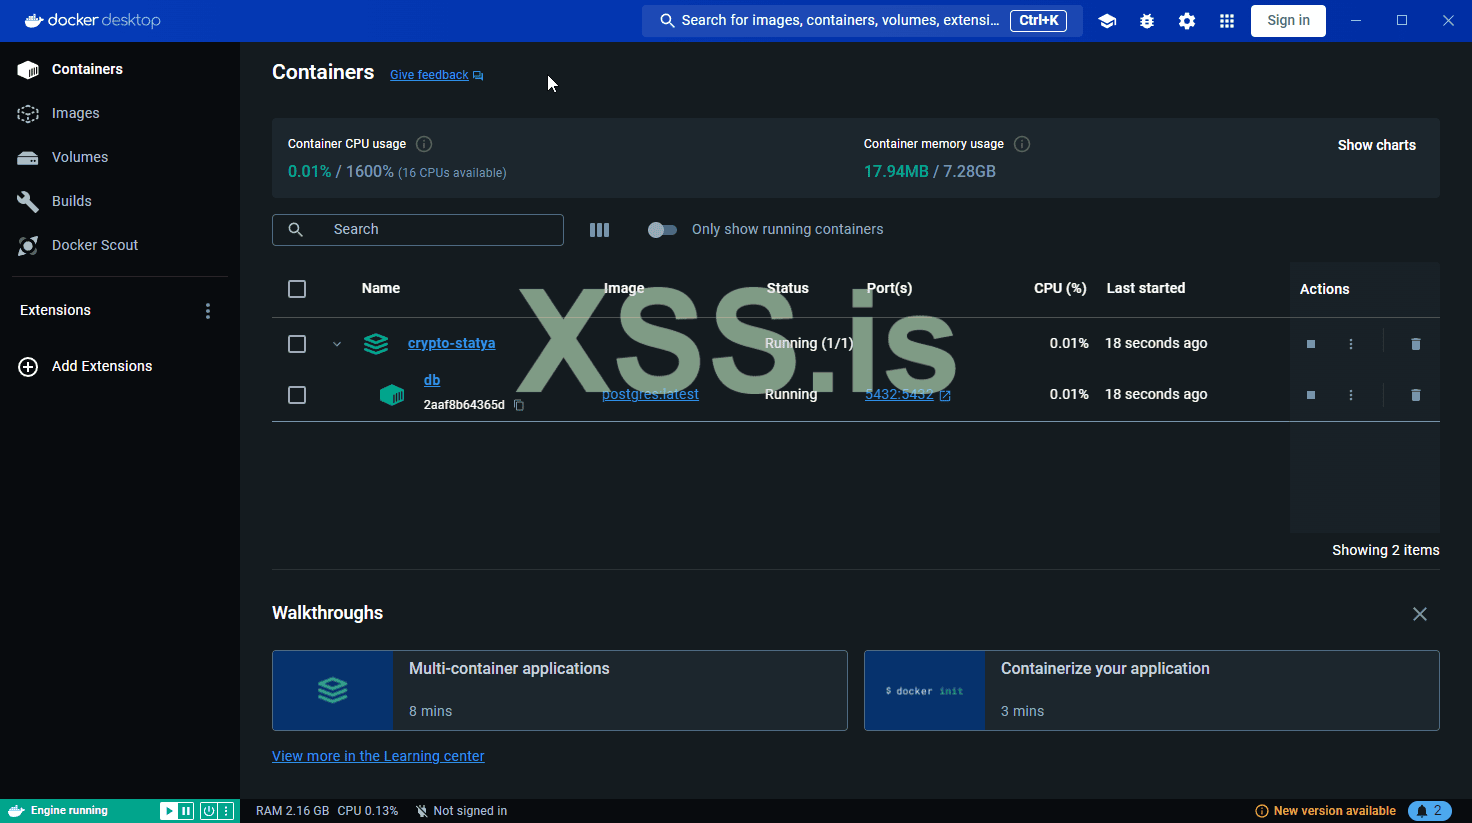Viewport: 1472px width, 823px height.
Task: Stop the crypto-statya stack
Action: tap(1311, 344)
